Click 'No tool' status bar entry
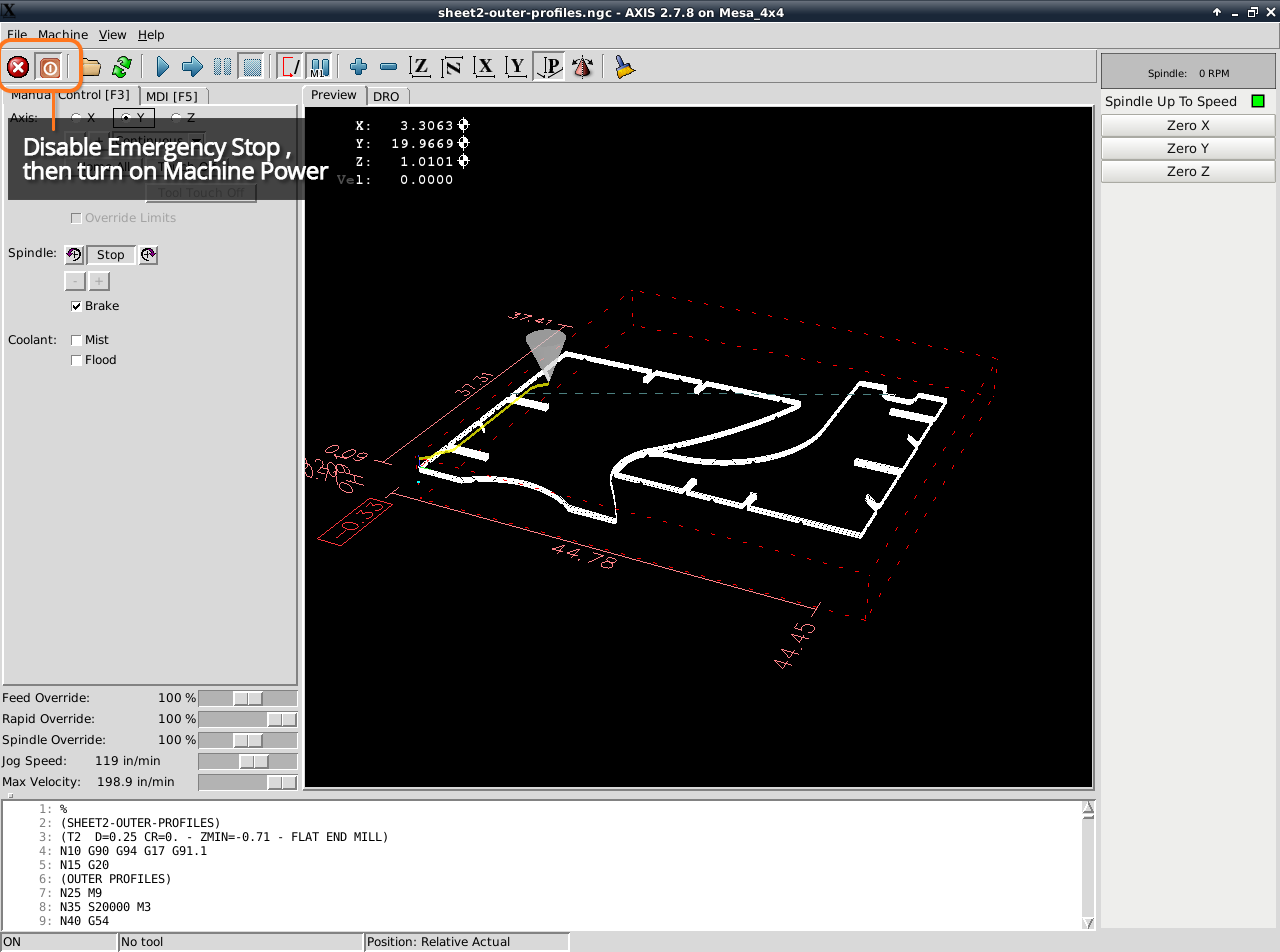 pos(240,942)
